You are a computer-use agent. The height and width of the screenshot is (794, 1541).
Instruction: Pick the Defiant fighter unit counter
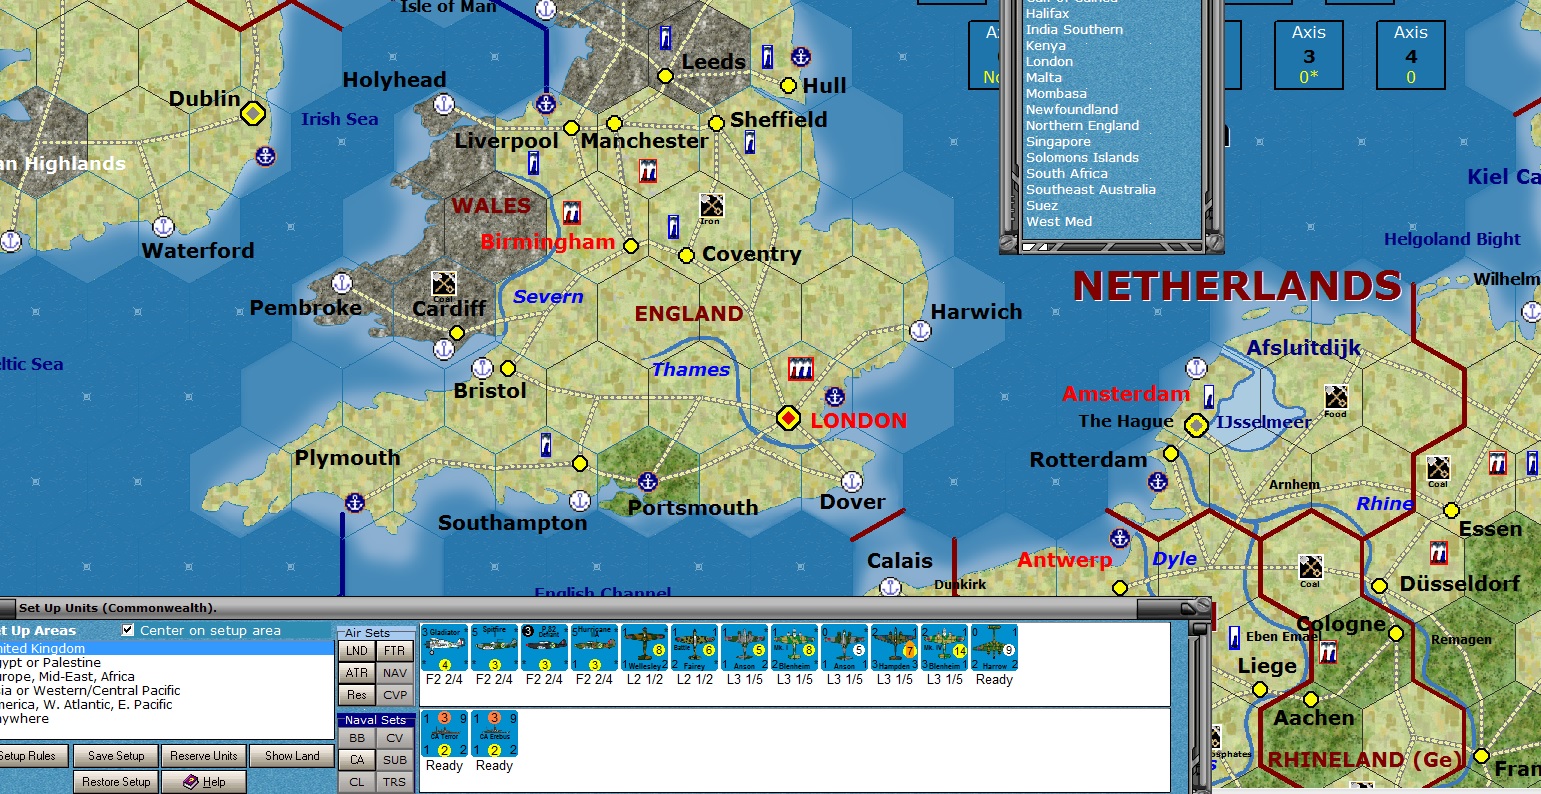point(544,648)
